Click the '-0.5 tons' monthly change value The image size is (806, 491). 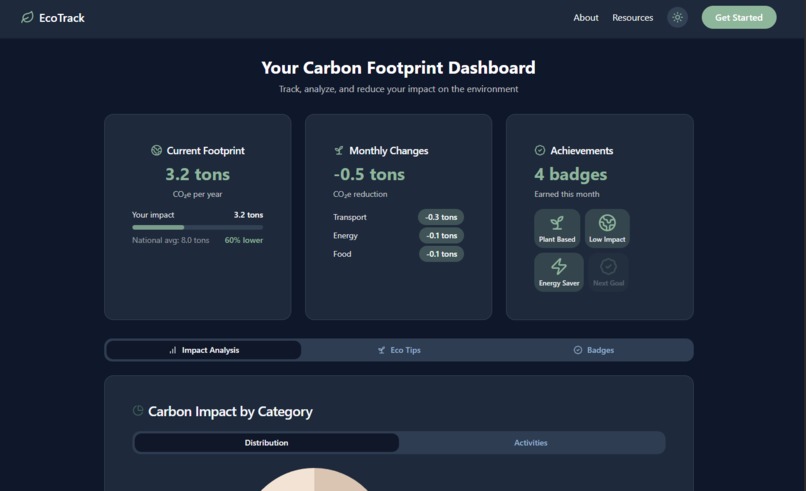(369, 174)
